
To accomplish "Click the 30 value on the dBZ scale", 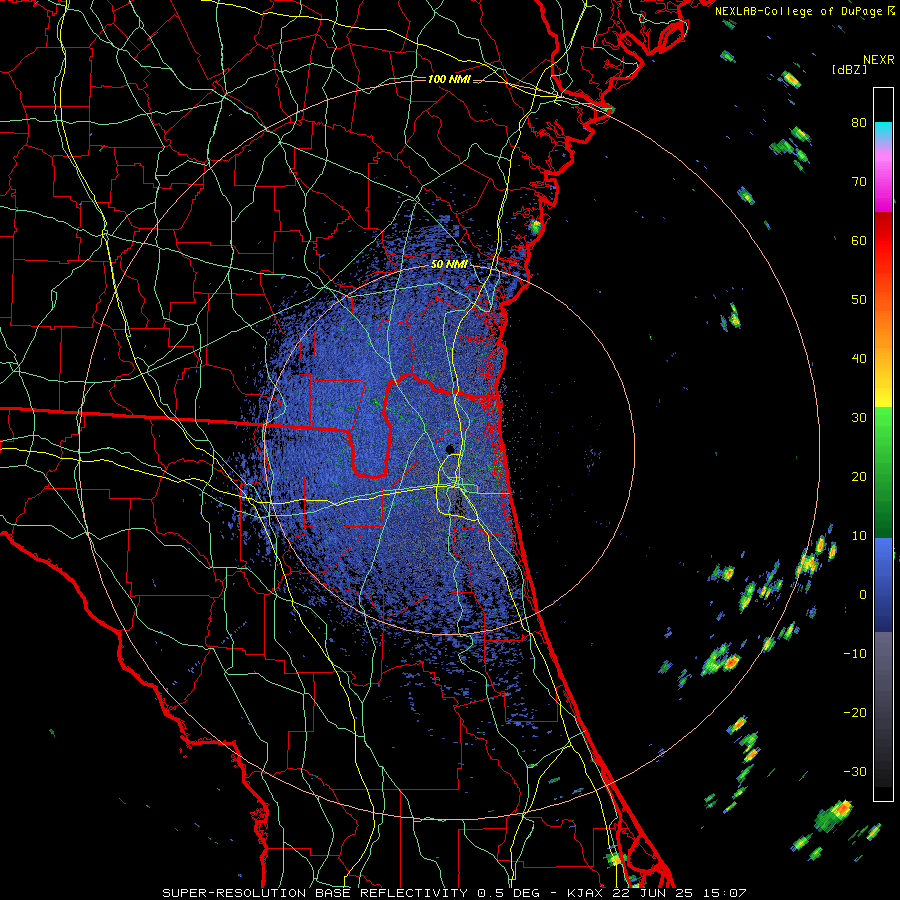I will click(859, 418).
